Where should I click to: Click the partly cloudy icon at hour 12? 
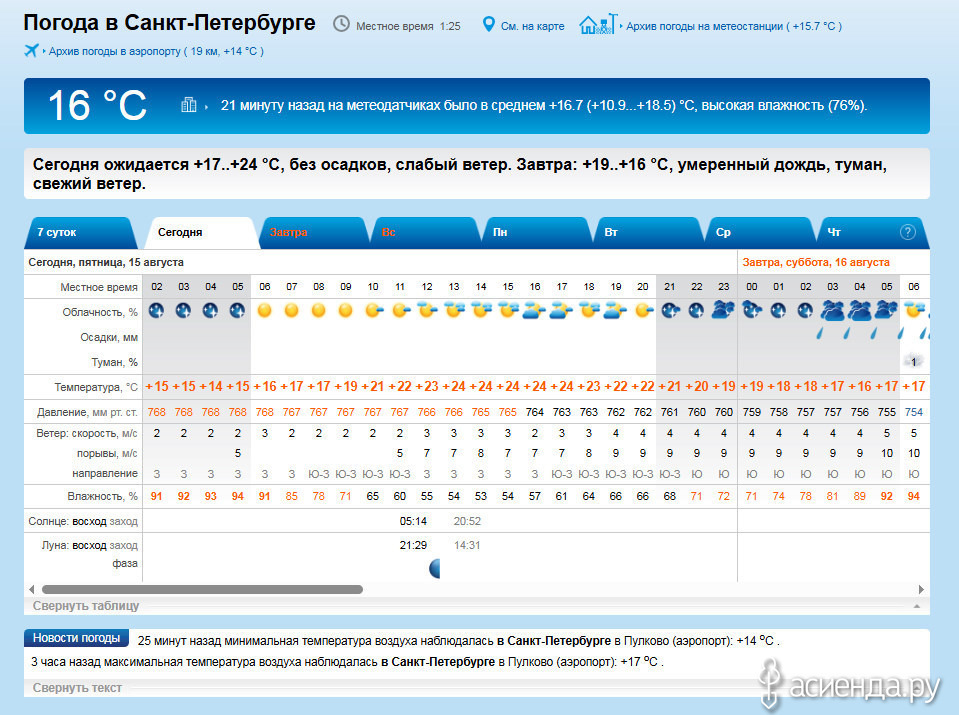pyautogui.click(x=427, y=311)
